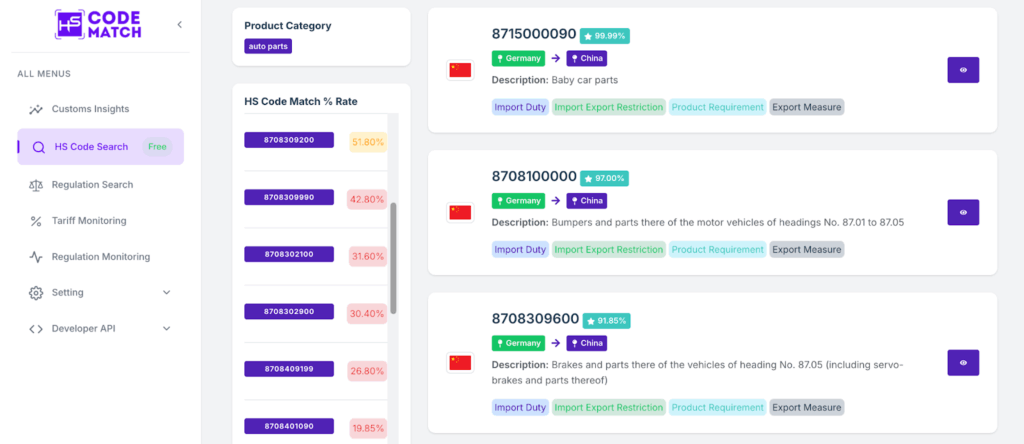The width and height of the screenshot is (1024, 444).
Task: Open the Customs Insights menu item
Action: coord(90,109)
